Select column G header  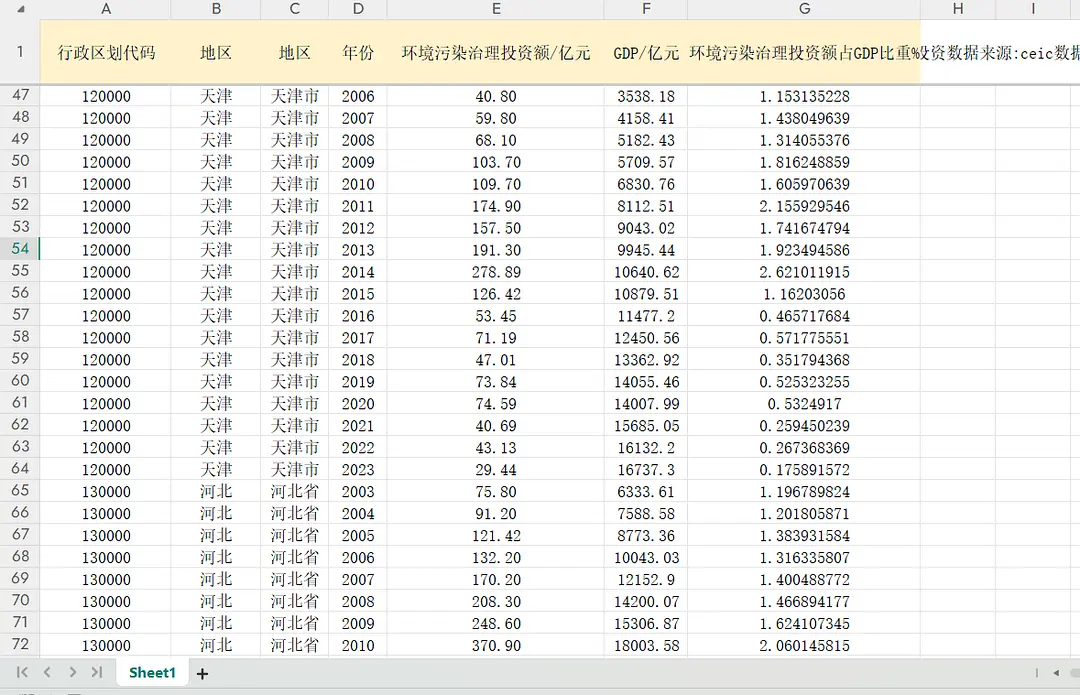coord(804,9)
